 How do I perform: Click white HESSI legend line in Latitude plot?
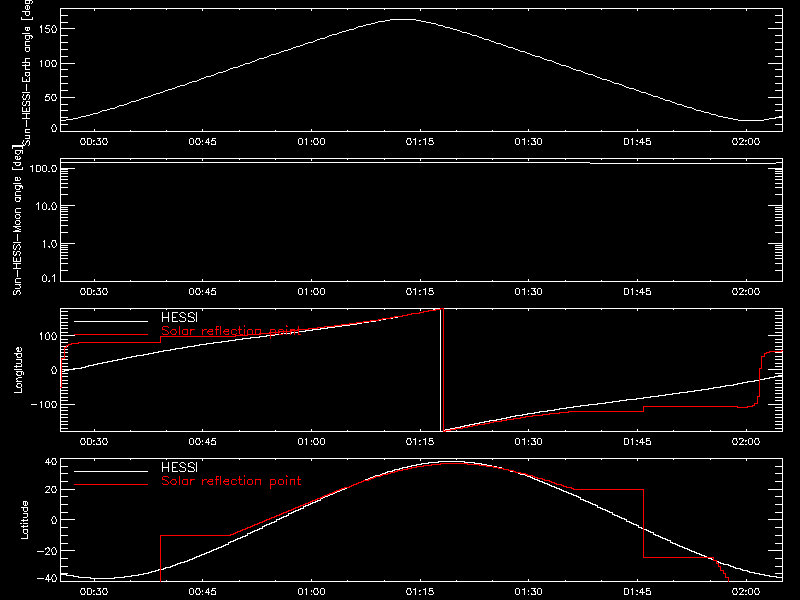(111, 471)
